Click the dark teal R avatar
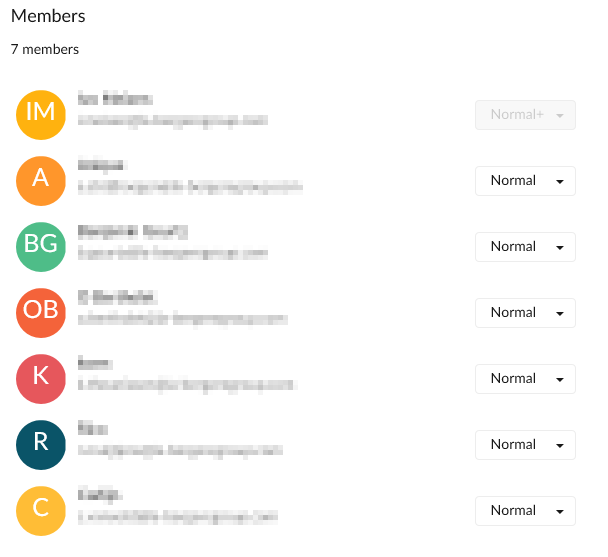608x557 pixels. pyautogui.click(x=41, y=445)
